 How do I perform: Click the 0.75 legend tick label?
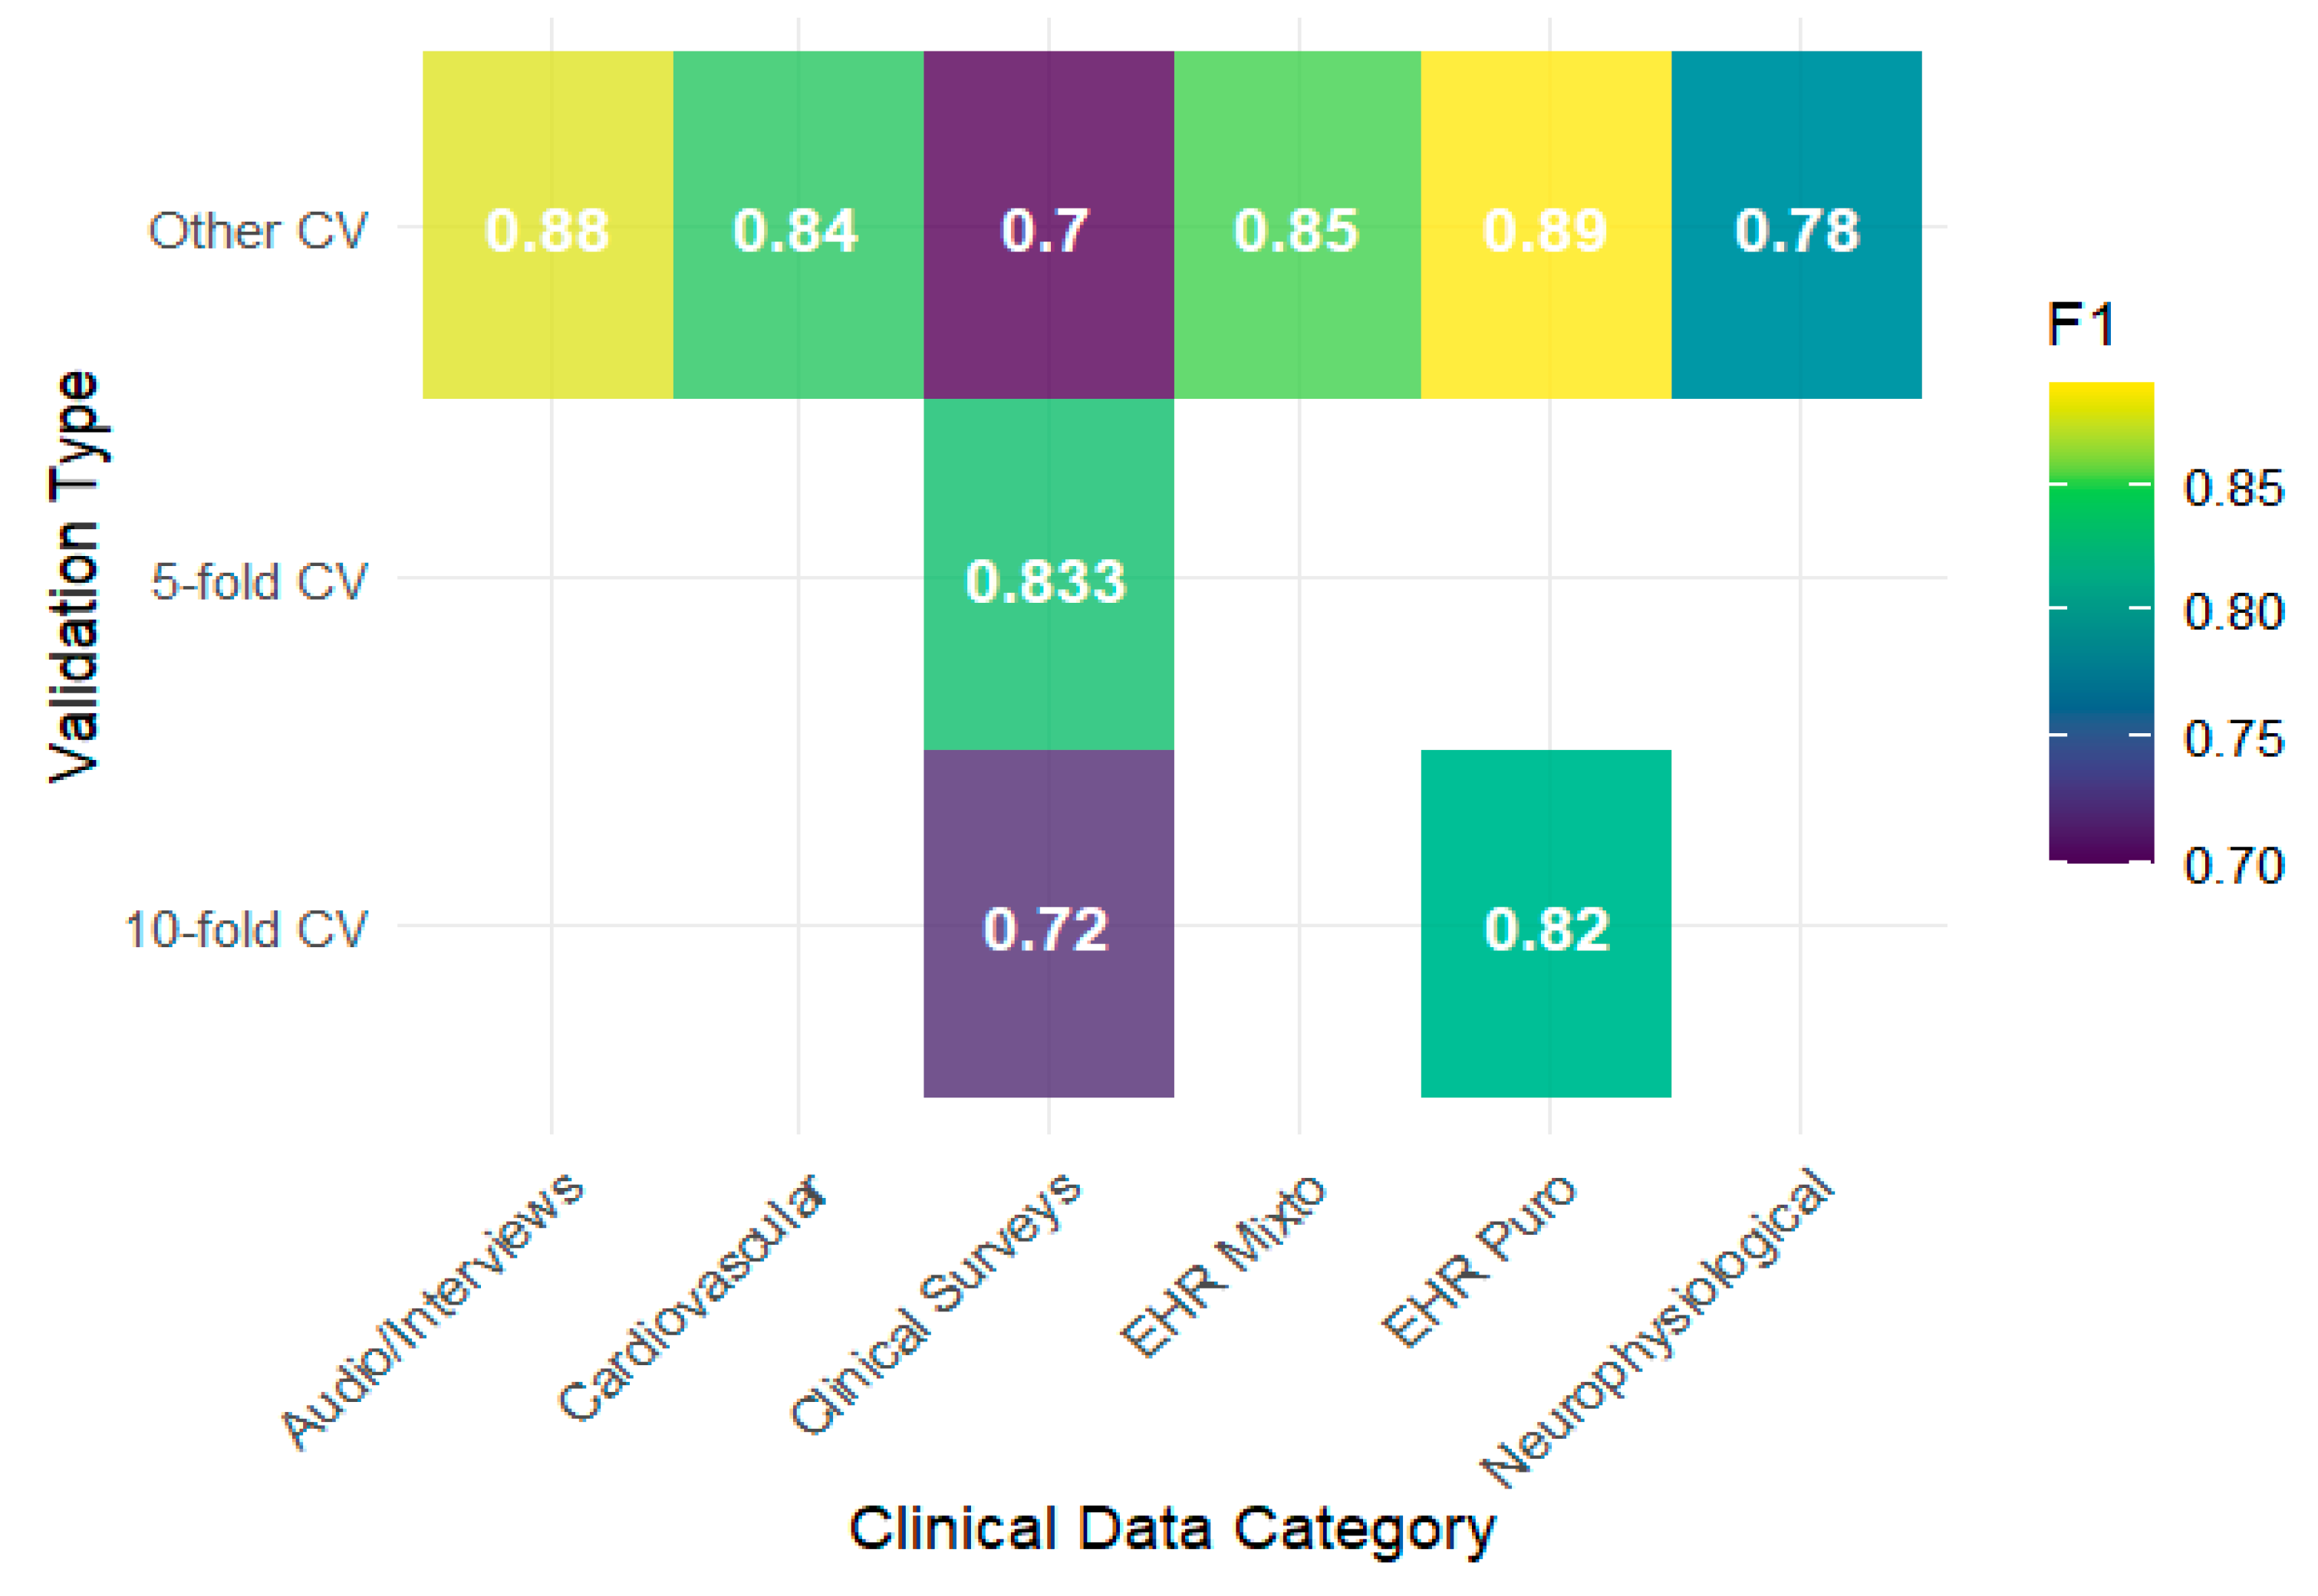pyautogui.click(x=2233, y=738)
